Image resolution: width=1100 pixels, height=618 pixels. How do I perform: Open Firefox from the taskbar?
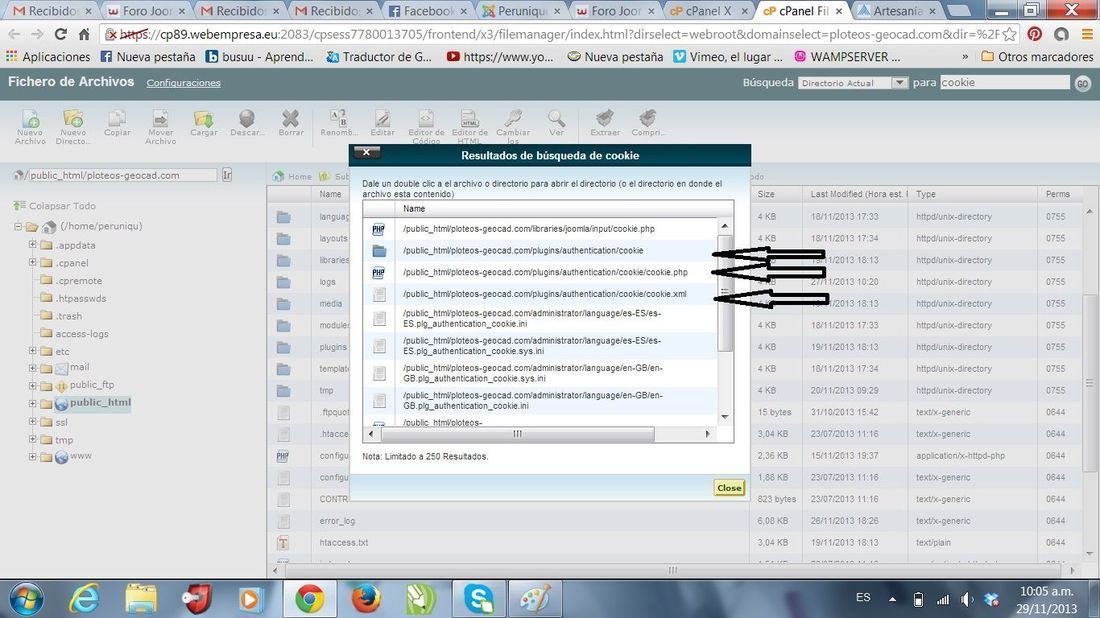coord(365,599)
